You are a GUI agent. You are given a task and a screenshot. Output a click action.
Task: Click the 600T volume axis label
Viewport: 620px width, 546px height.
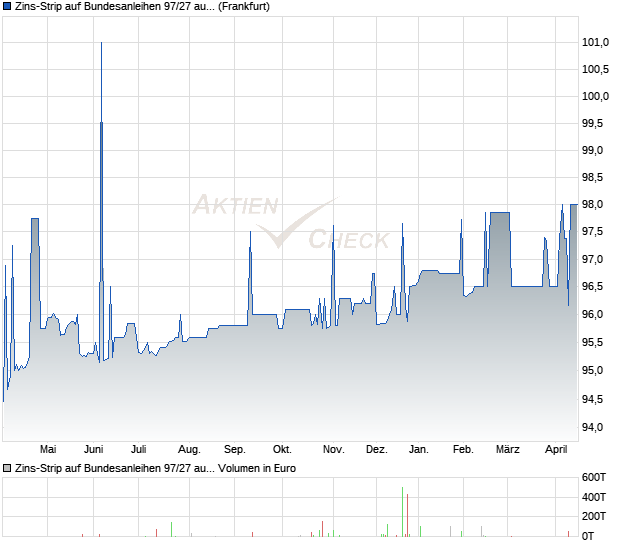point(594,478)
